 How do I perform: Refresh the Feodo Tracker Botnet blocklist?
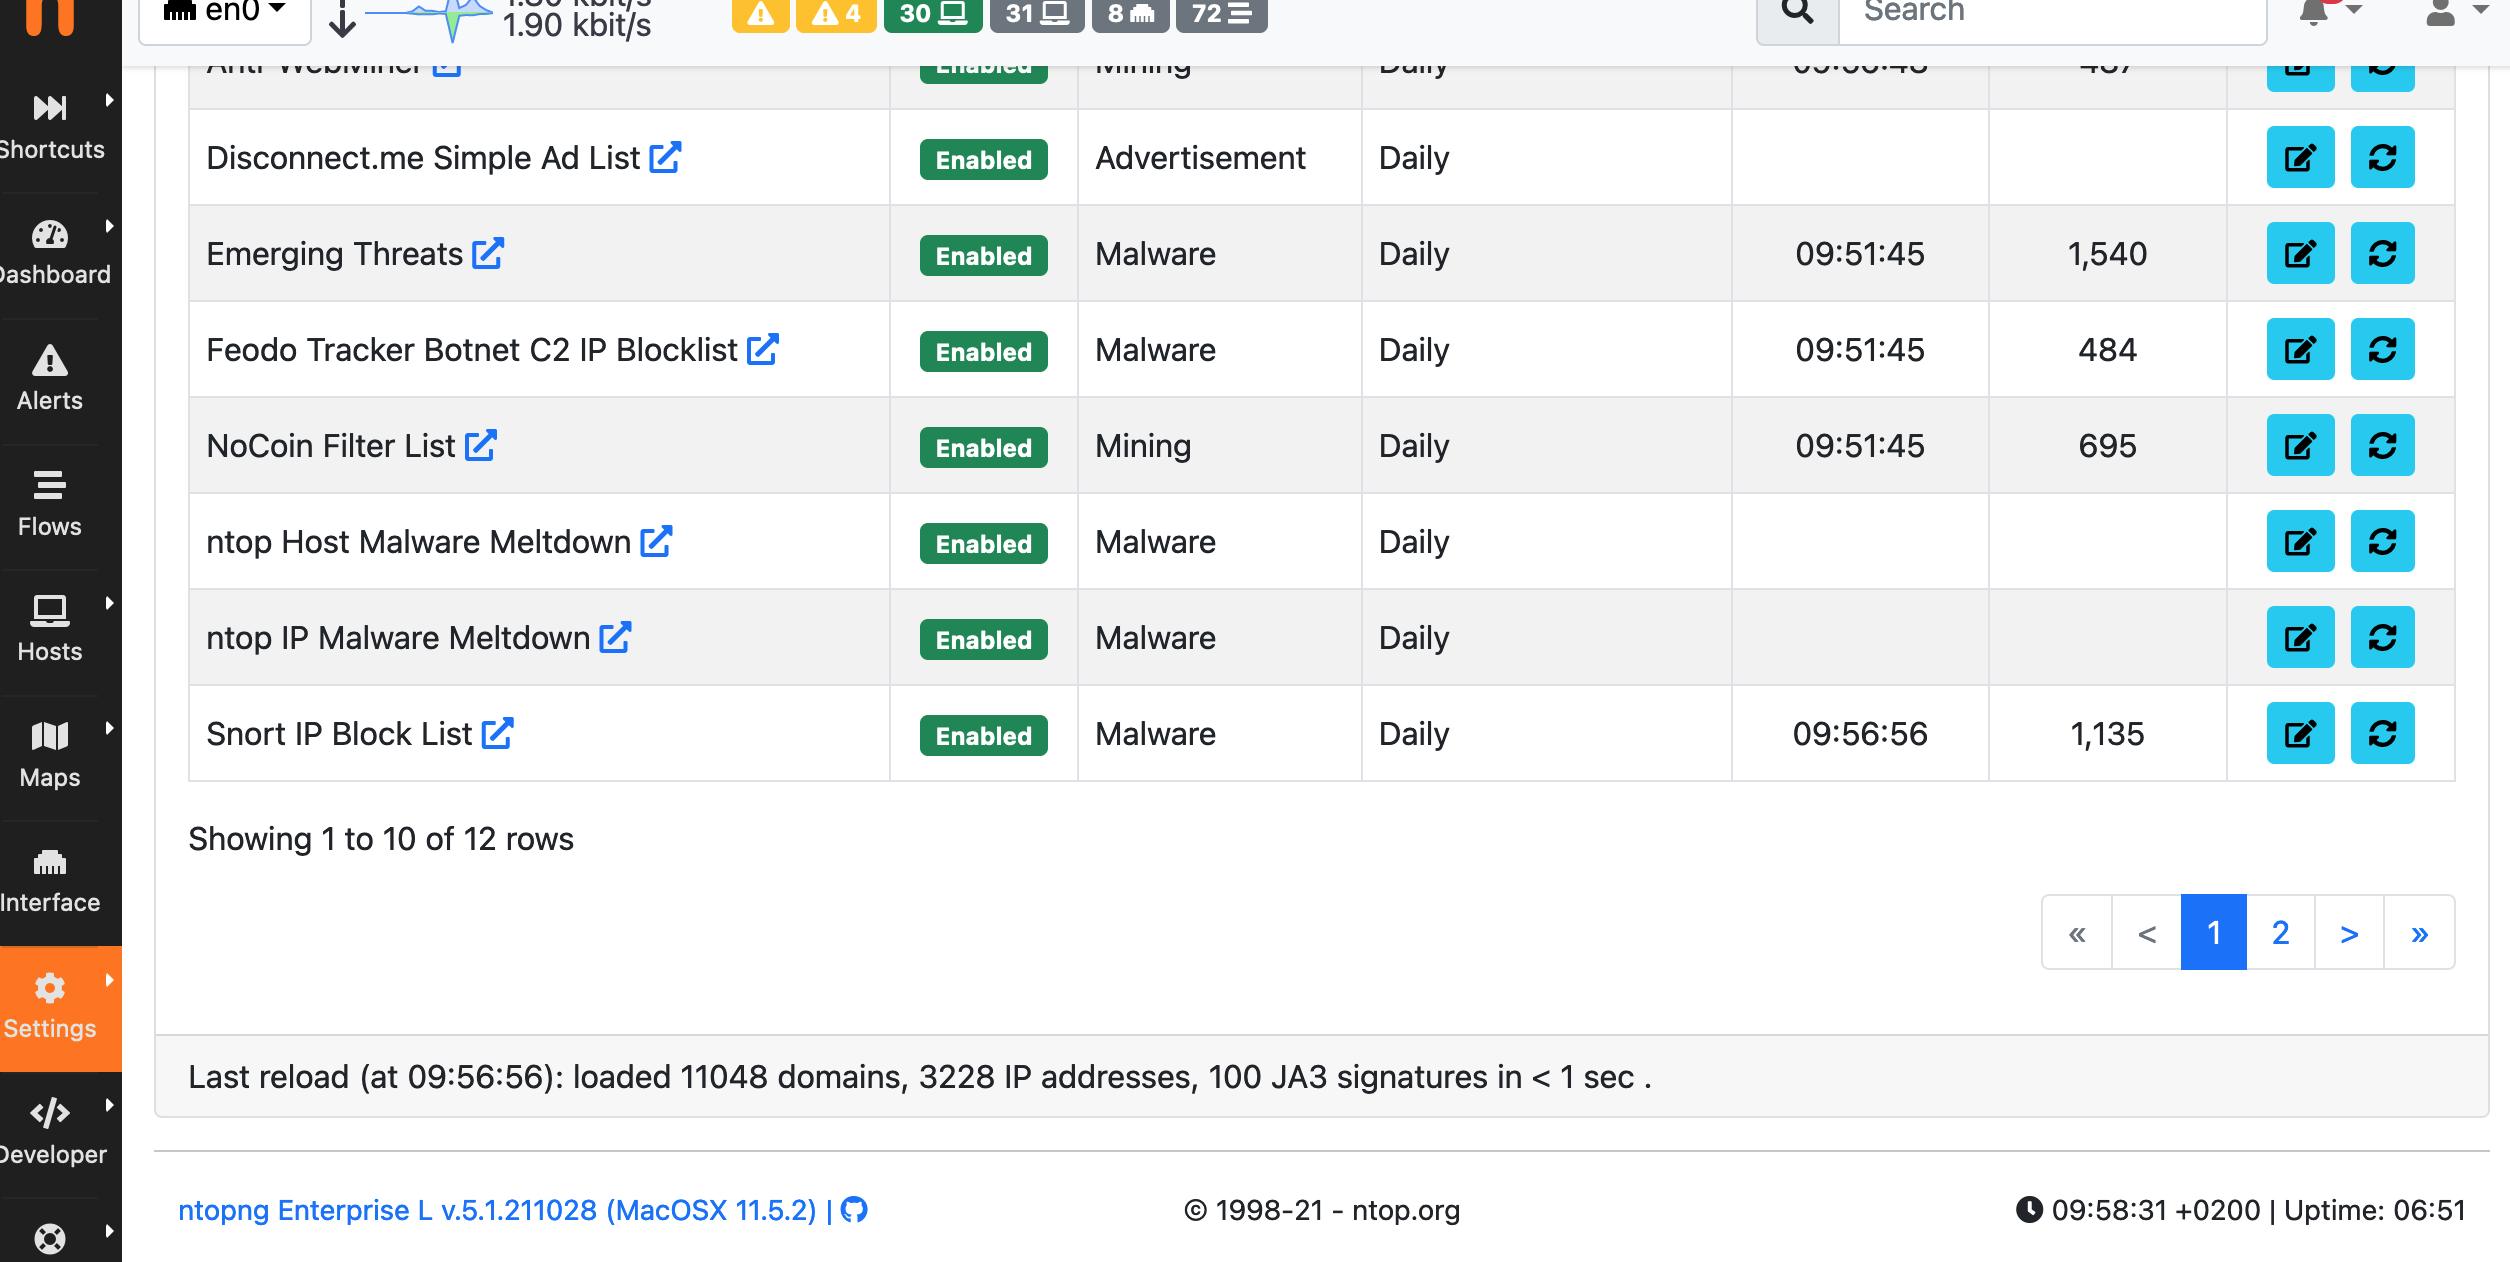[2382, 349]
